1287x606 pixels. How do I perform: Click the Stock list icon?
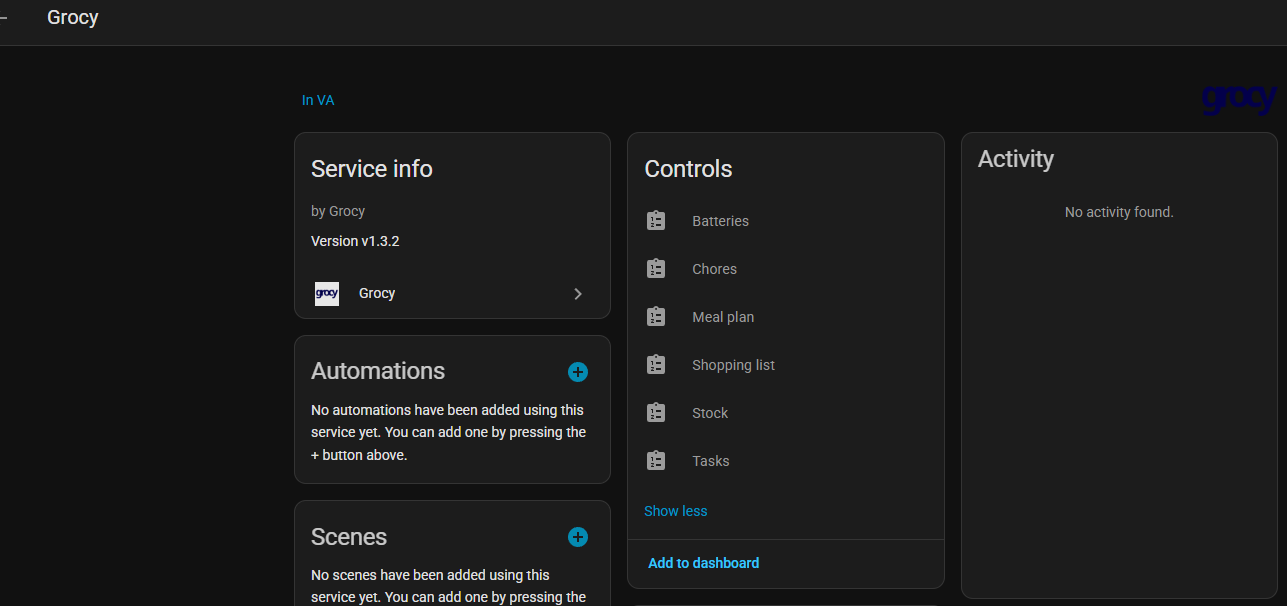pos(656,413)
